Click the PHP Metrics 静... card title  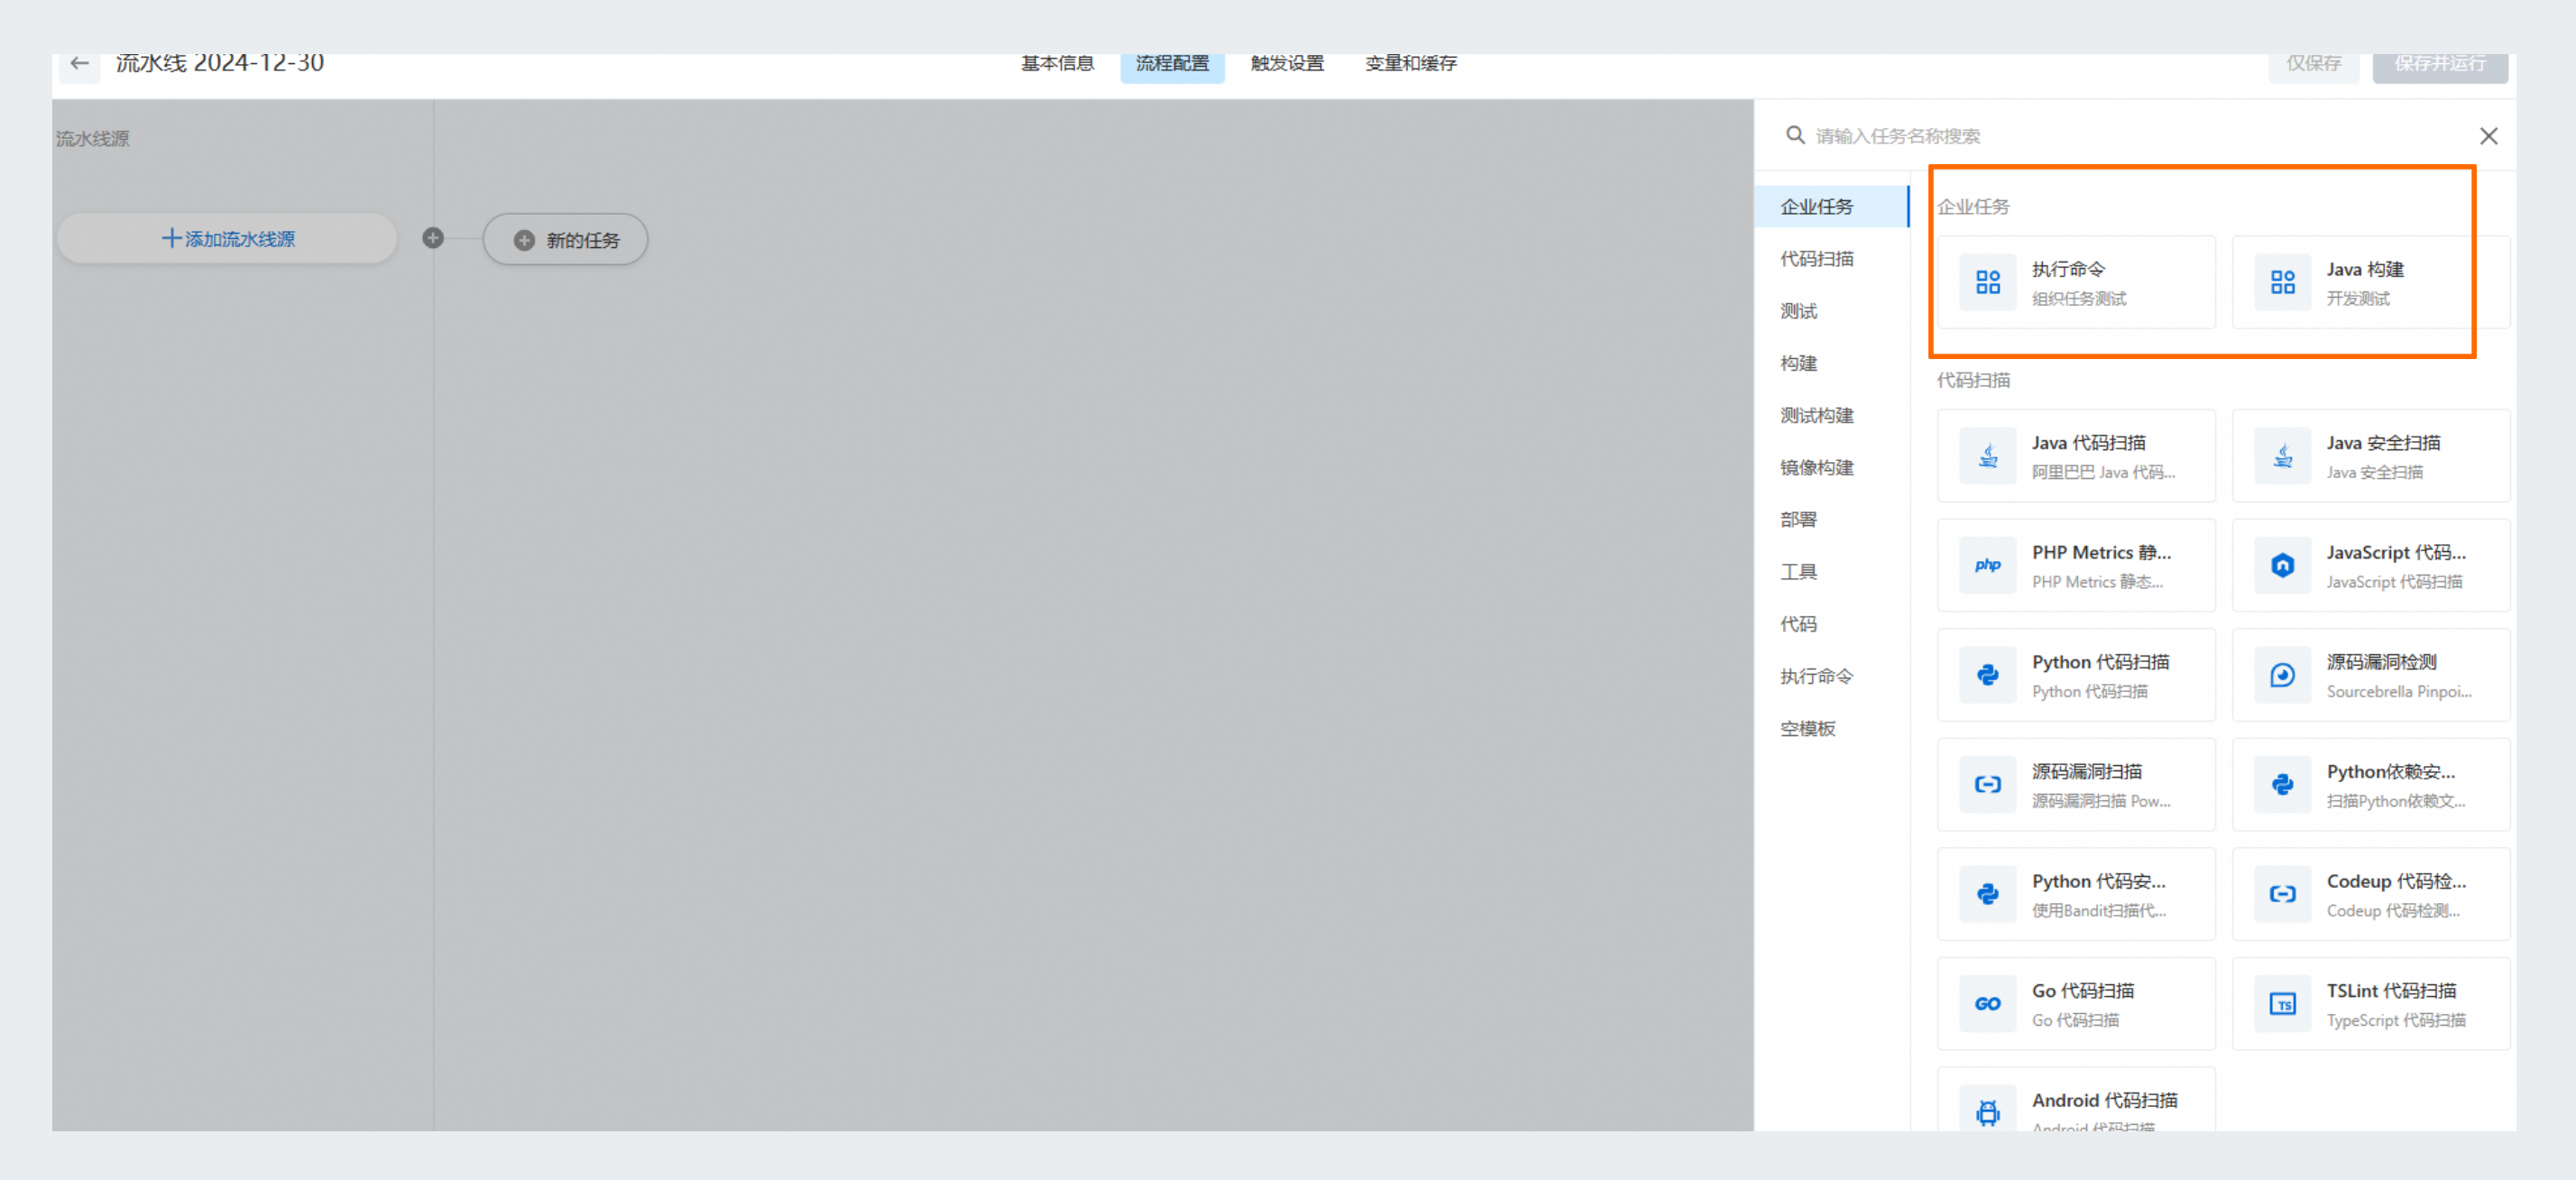[x=2101, y=552]
